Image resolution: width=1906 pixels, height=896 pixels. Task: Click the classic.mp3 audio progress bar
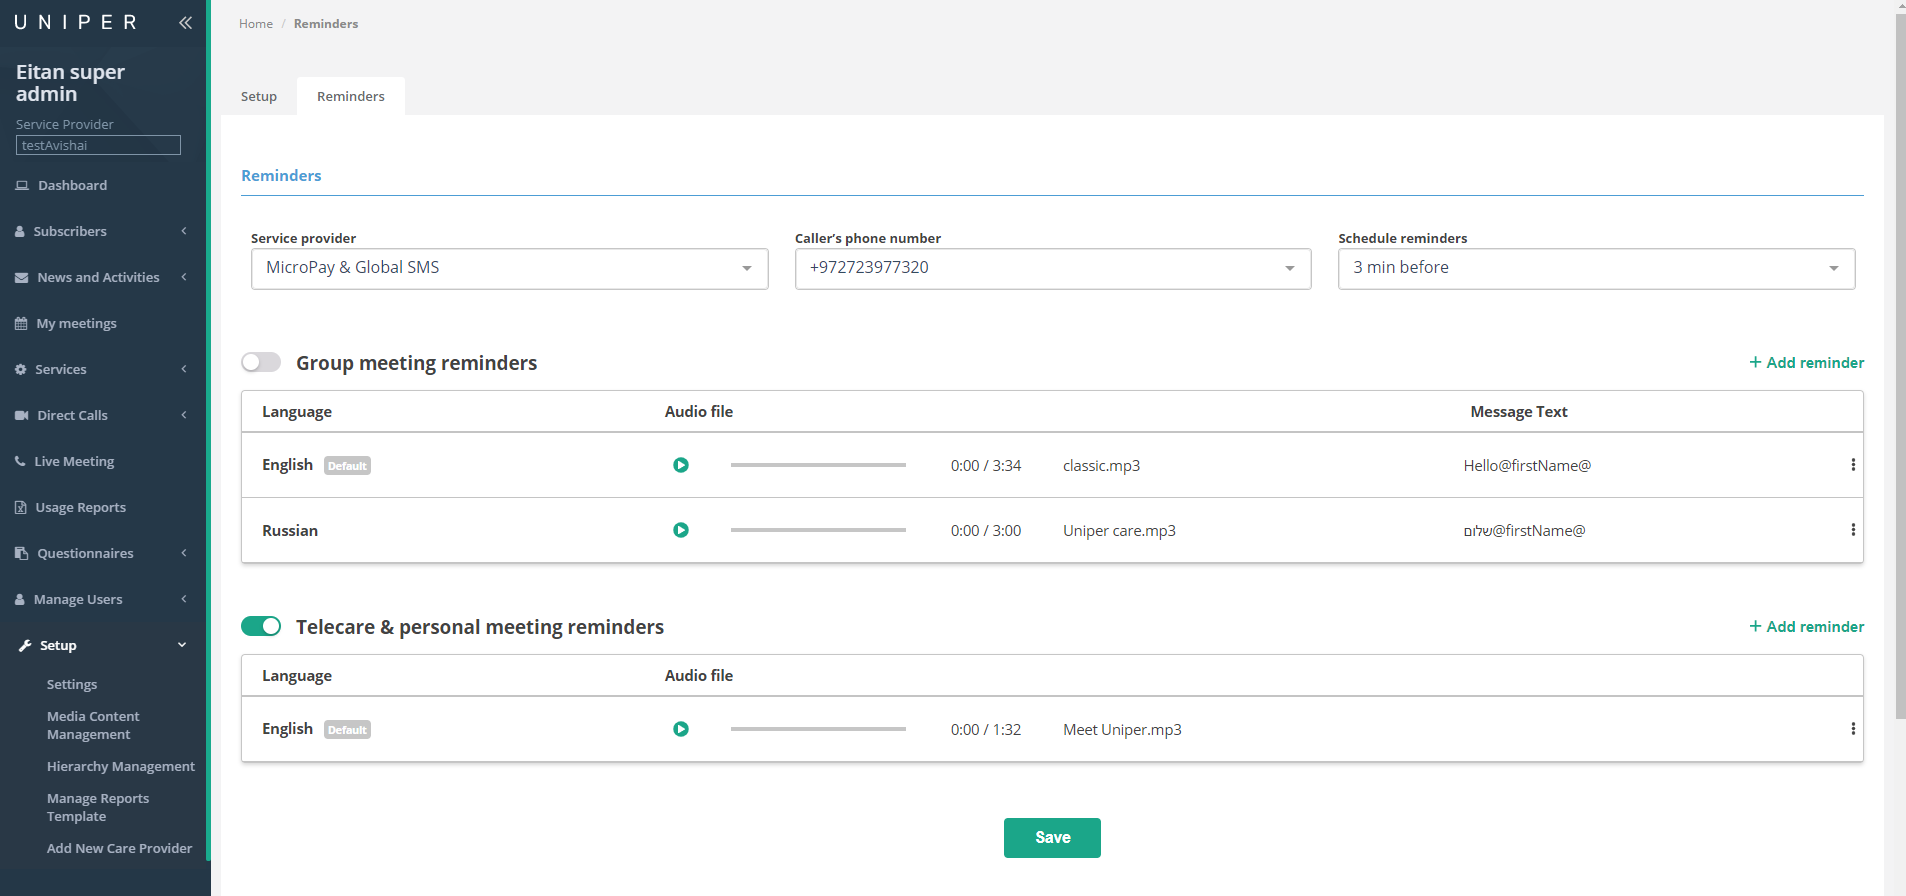click(818, 465)
